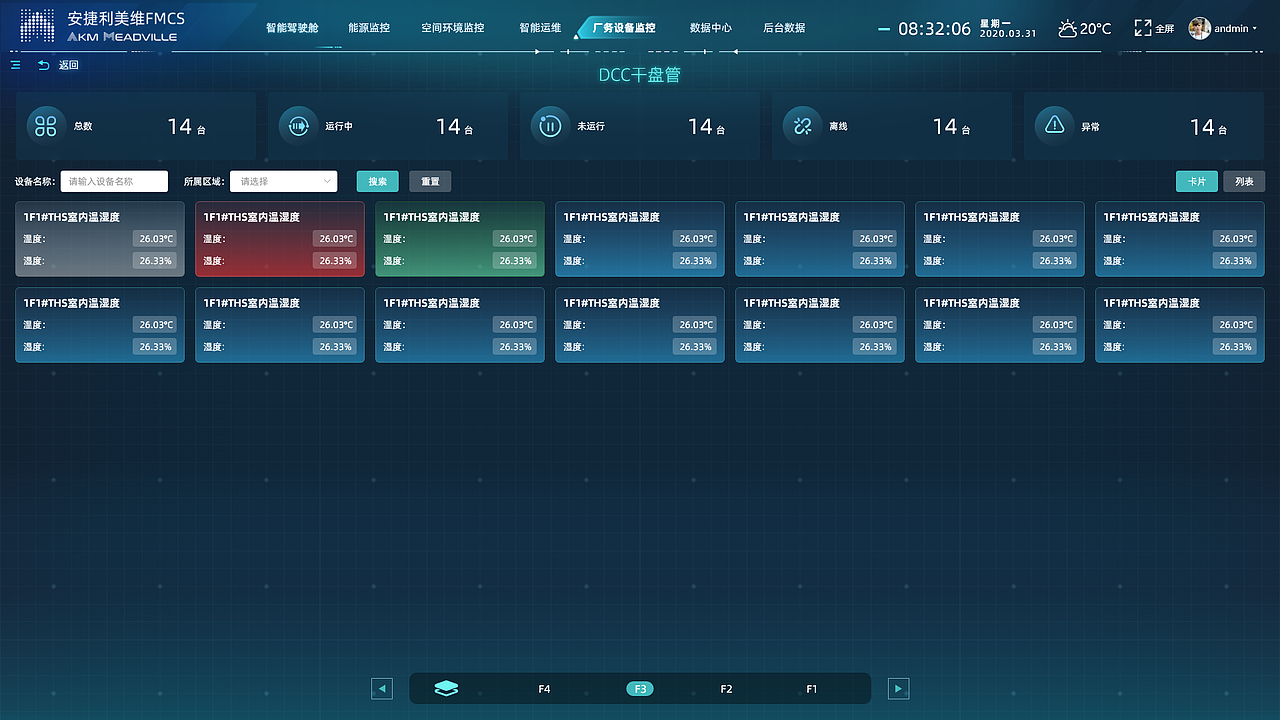Viewport: 1280px width, 720px height.
Task: Click the 异常 warning triangle icon
Action: click(x=1054, y=126)
